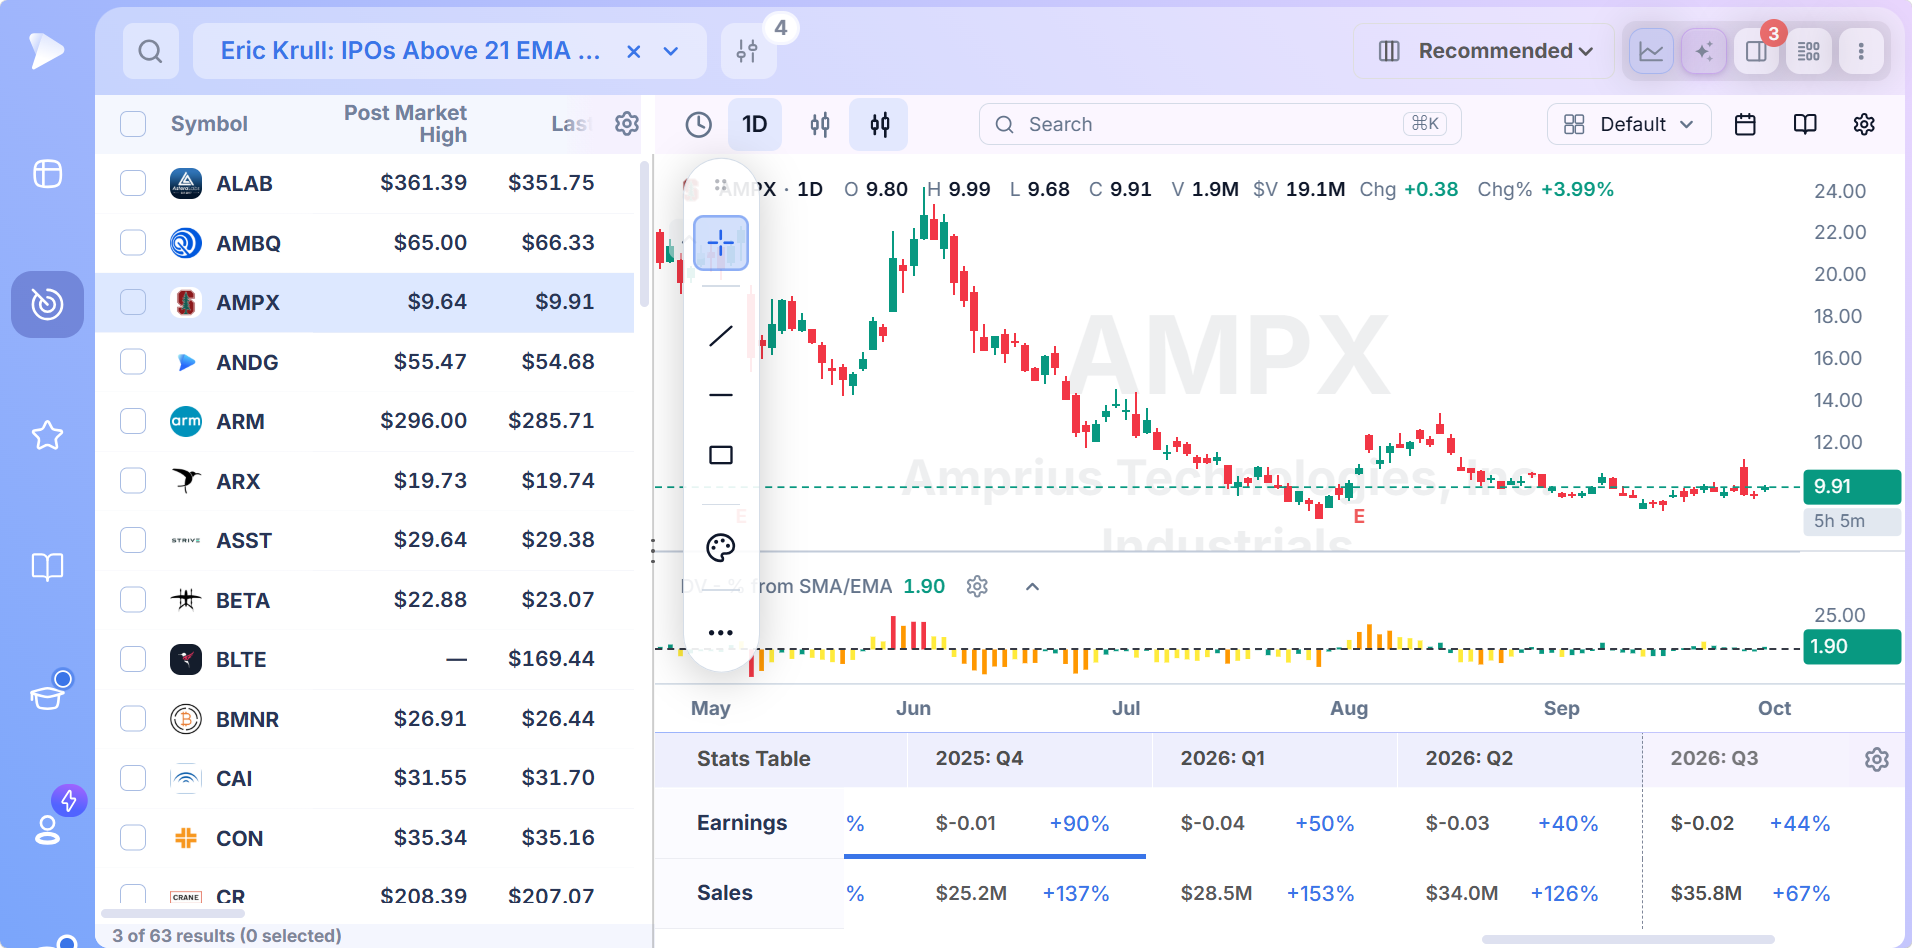Click the chart Search input field
1912x948 pixels.
pyautogui.click(x=1220, y=124)
